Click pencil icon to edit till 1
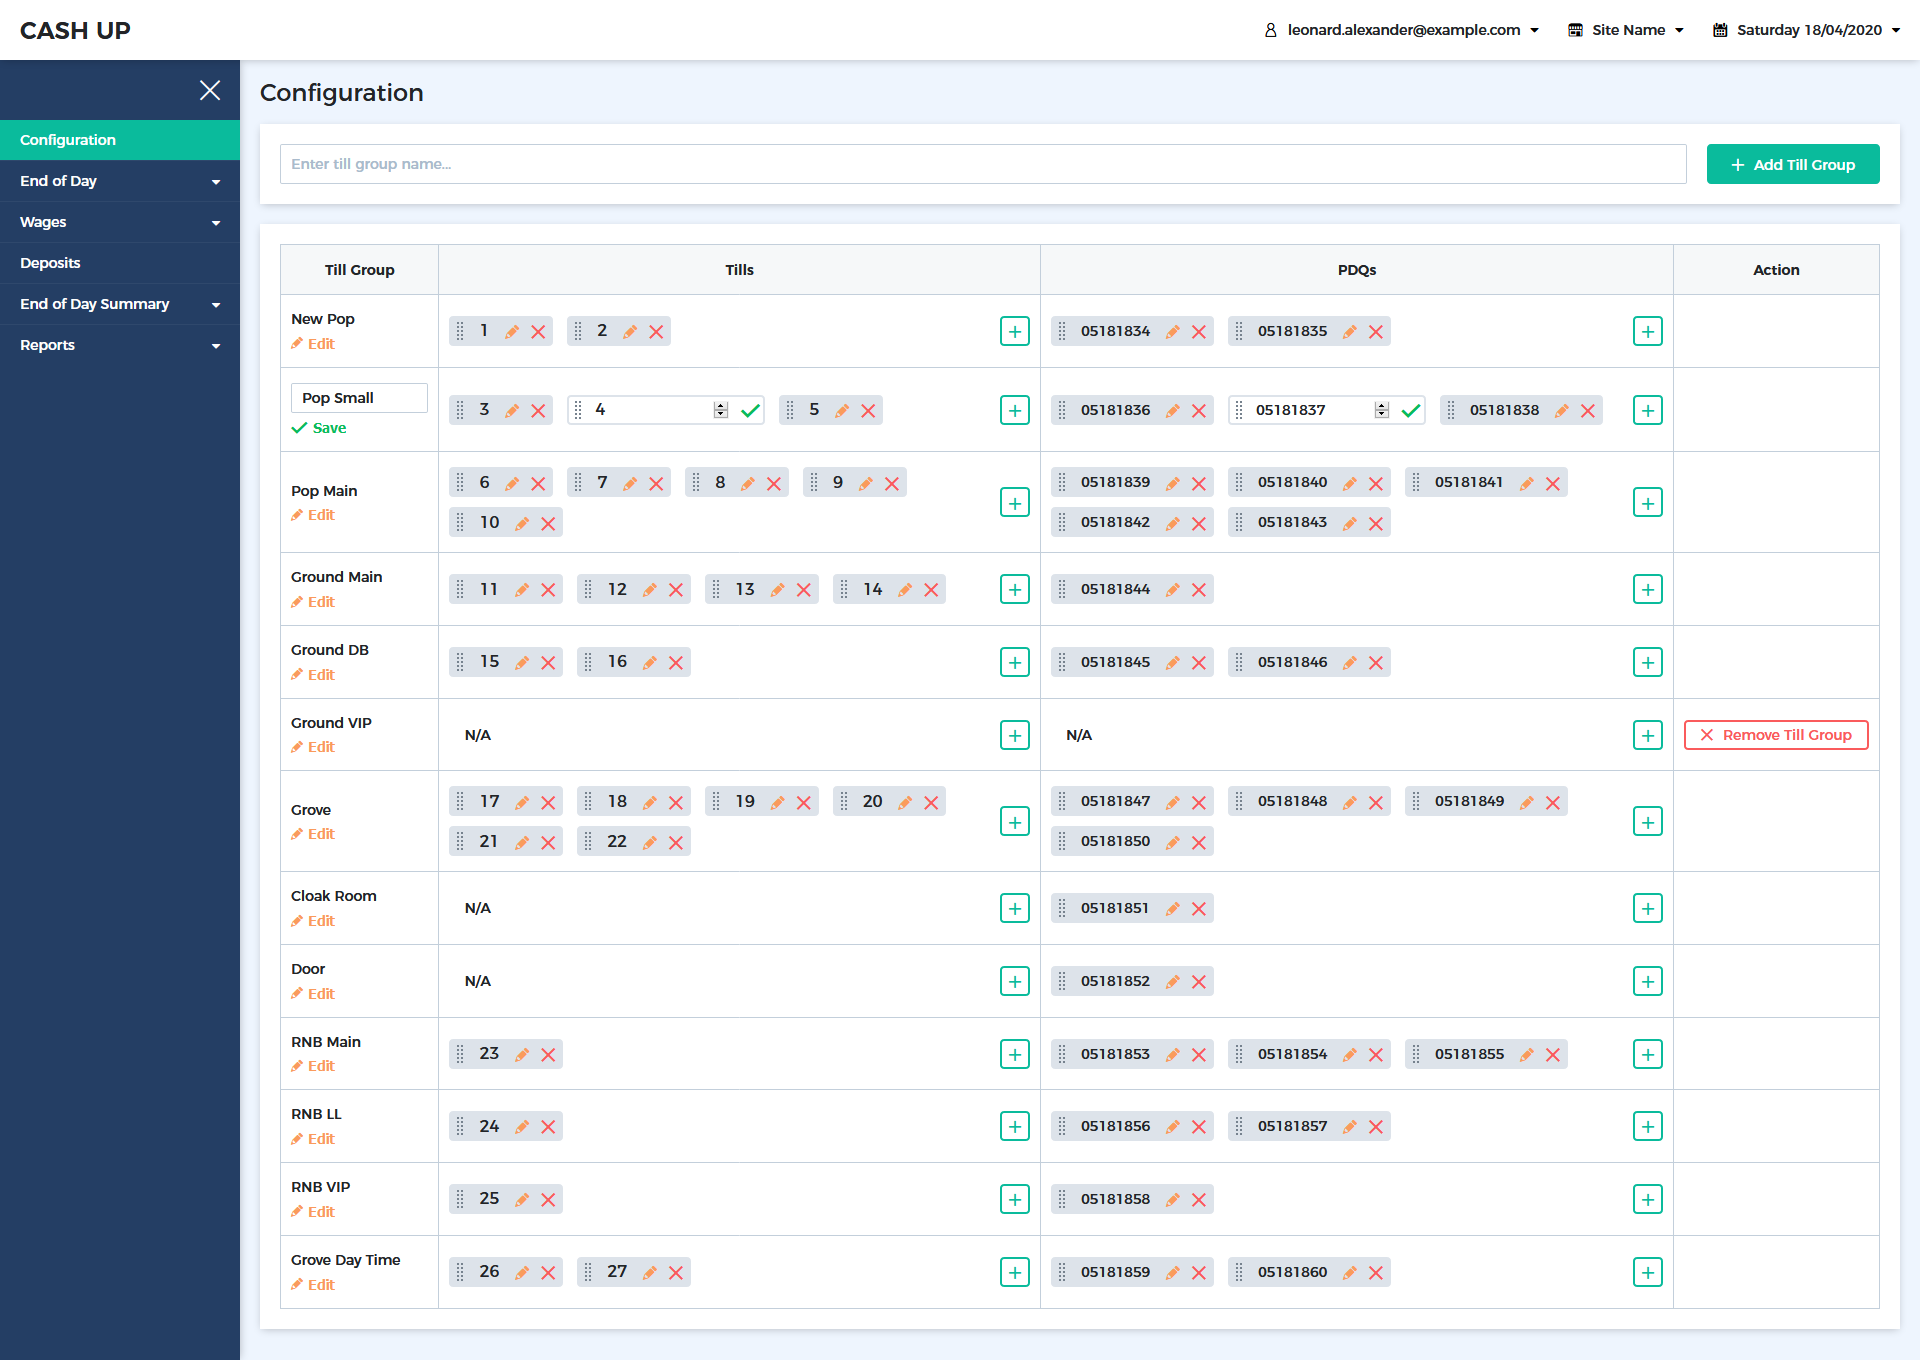 [x=512, y=332]
